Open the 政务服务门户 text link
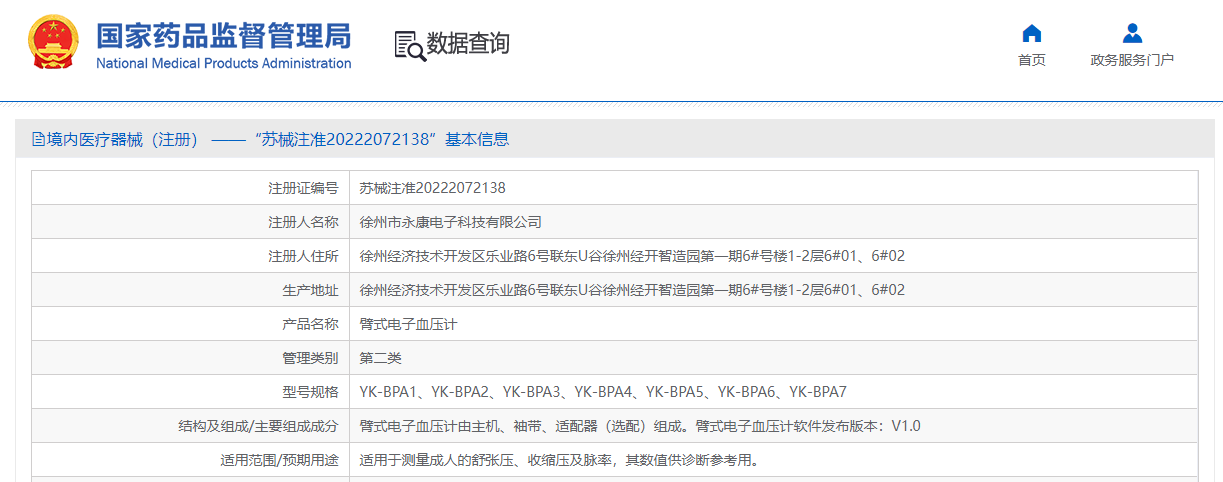This screenshot has height=482, width=1223. pos(1132,60)
